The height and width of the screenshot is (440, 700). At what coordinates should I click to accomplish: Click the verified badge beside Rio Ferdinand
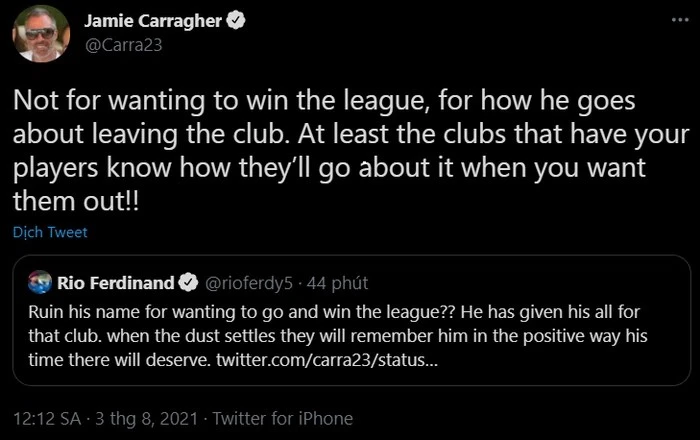(187, 281)
